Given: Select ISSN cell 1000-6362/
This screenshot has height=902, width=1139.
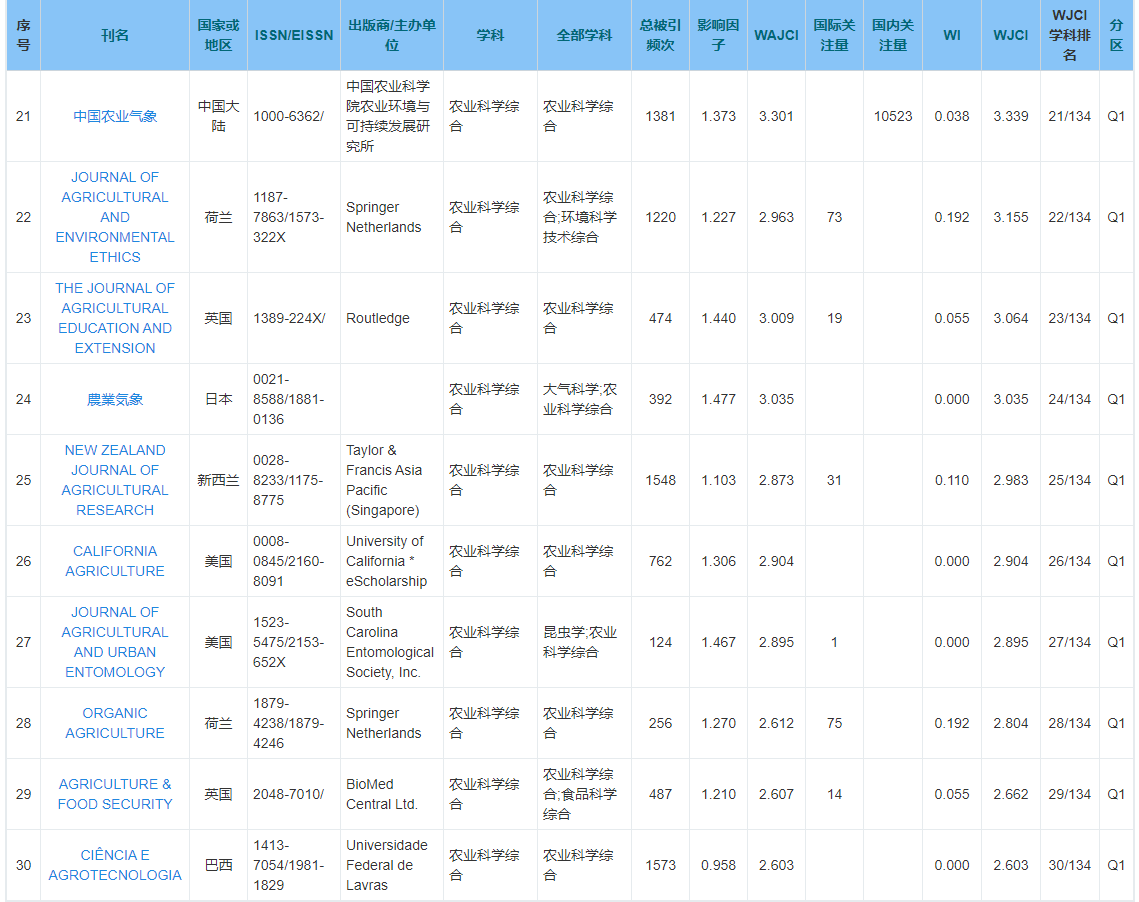Looking at the screenshot, I should (288, 116).
